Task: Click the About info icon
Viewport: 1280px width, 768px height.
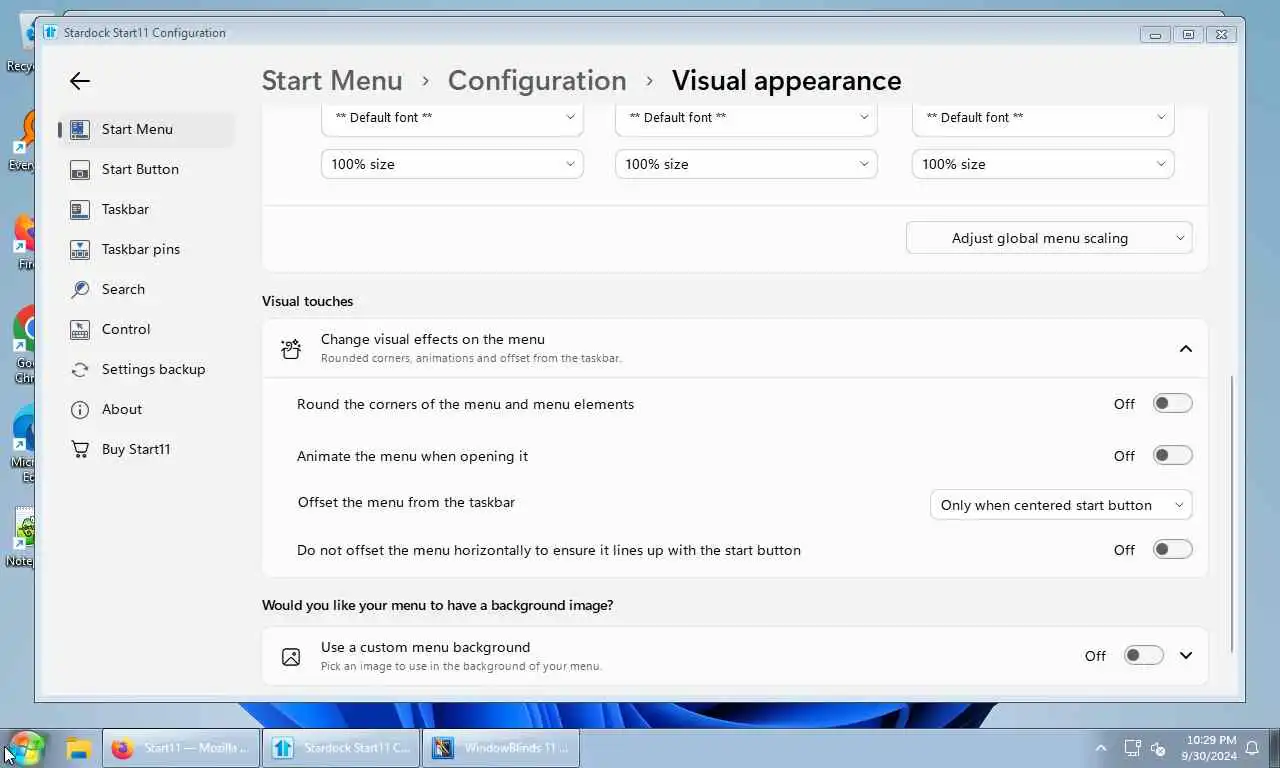Action: [x=80, y=409]
